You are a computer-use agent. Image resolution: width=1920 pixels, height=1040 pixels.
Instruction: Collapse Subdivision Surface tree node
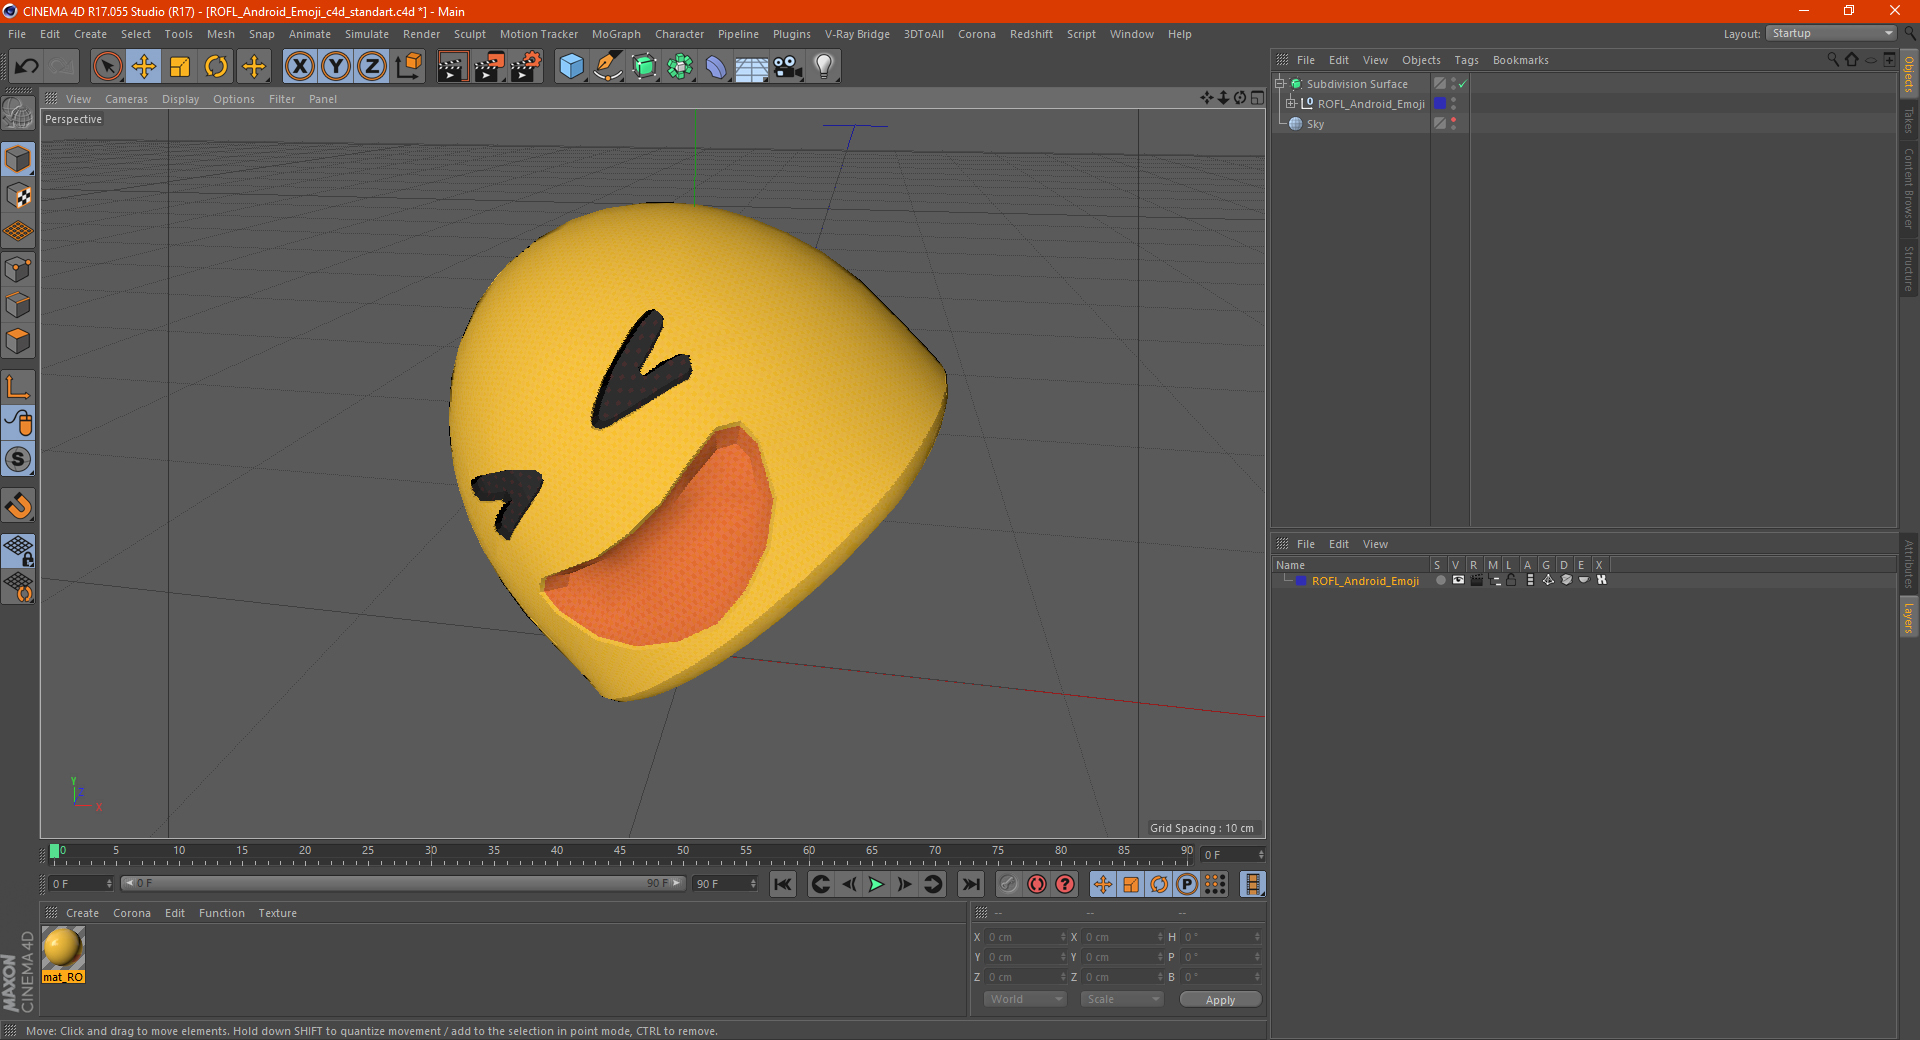pos(1279,84)
